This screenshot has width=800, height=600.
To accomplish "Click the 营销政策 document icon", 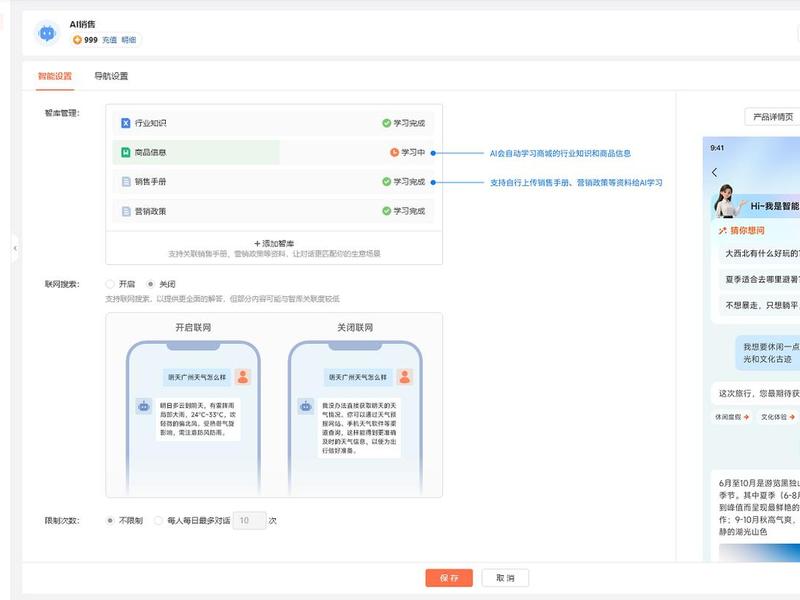I will (x=126, y=211).
